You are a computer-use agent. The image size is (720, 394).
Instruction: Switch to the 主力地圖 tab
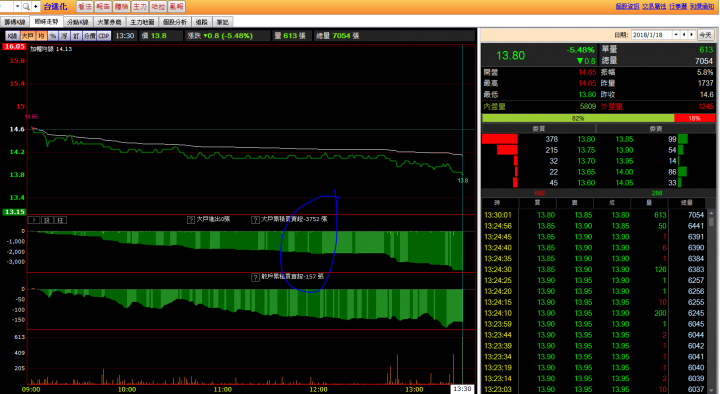pos(142,22)
